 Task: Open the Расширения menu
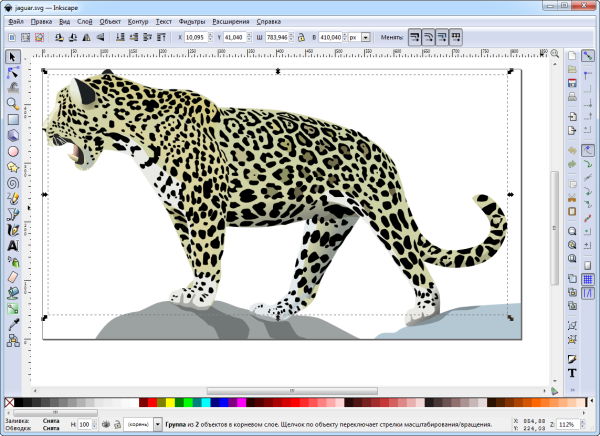pos(230,21)
